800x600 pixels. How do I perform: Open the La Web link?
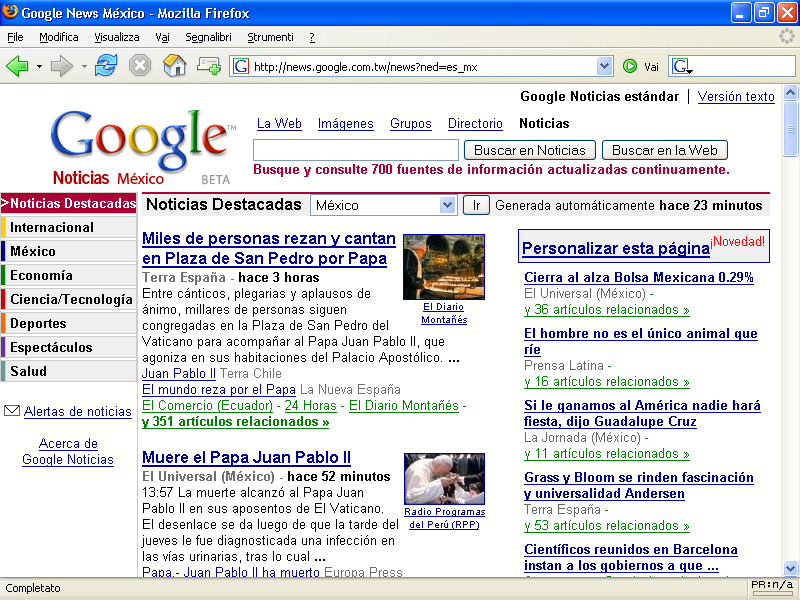(279, 123)
